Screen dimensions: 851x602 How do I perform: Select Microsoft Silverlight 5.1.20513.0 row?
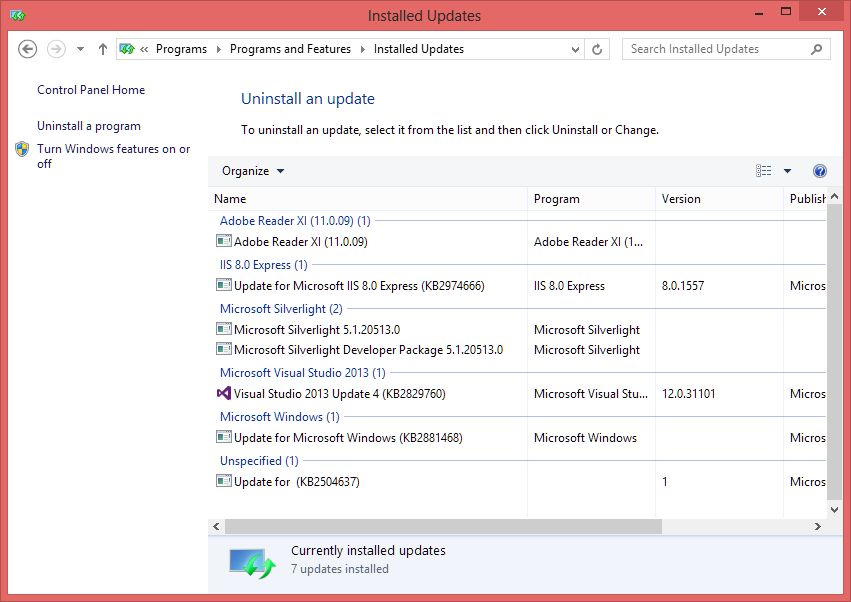(518, 329)
